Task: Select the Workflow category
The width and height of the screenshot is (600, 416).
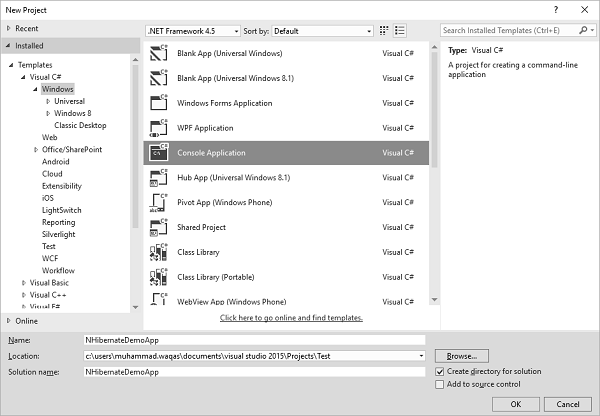Action: (59, 271)
